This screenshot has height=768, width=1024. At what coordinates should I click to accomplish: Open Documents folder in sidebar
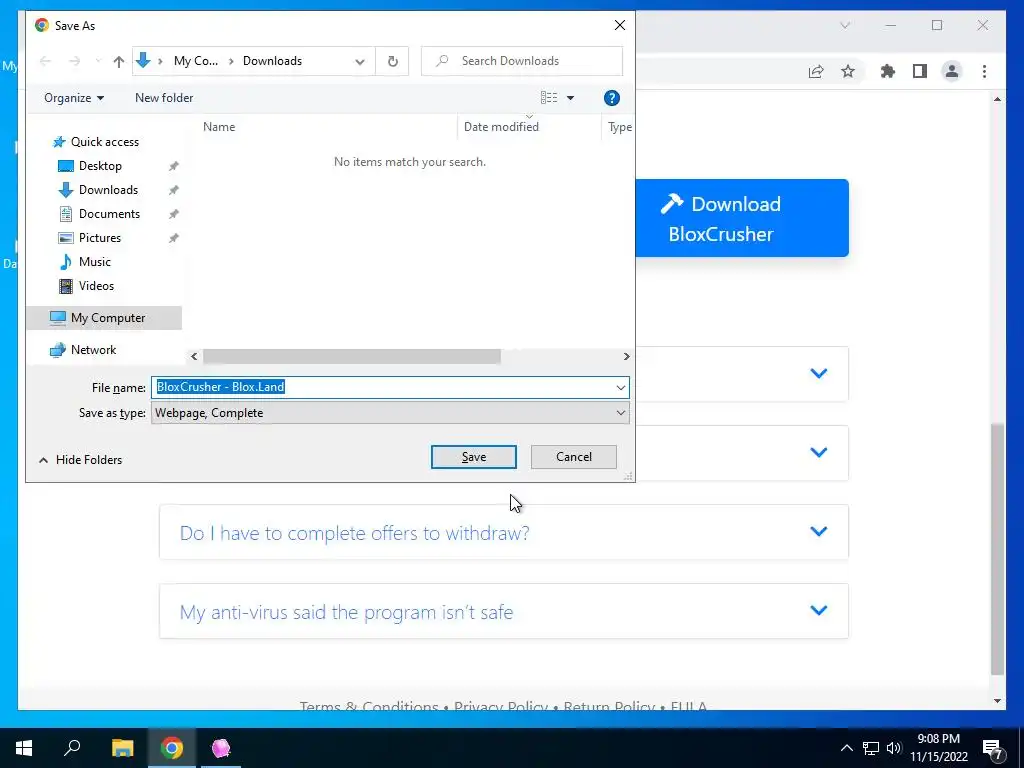(109, 214)
